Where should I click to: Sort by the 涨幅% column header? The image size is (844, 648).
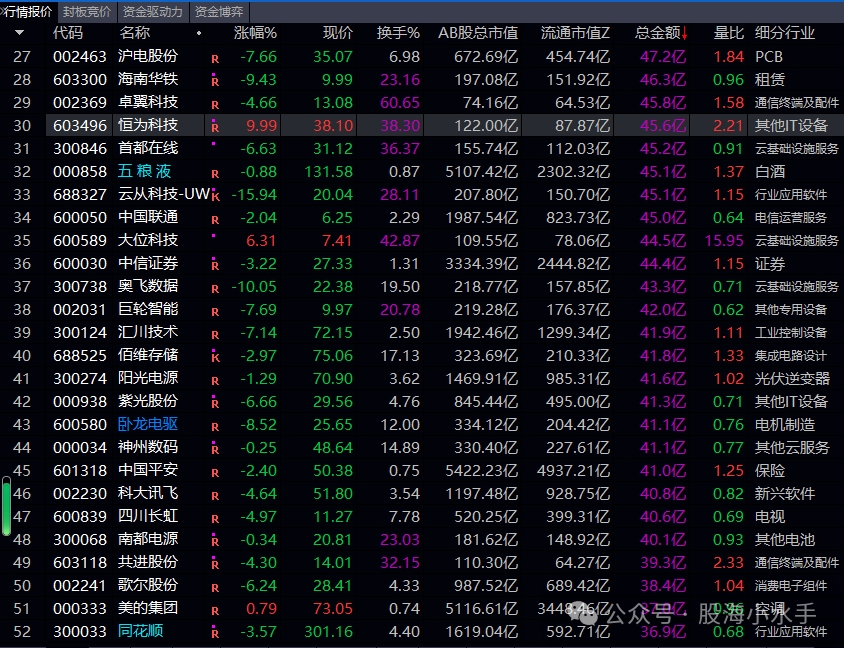point(255,33)
